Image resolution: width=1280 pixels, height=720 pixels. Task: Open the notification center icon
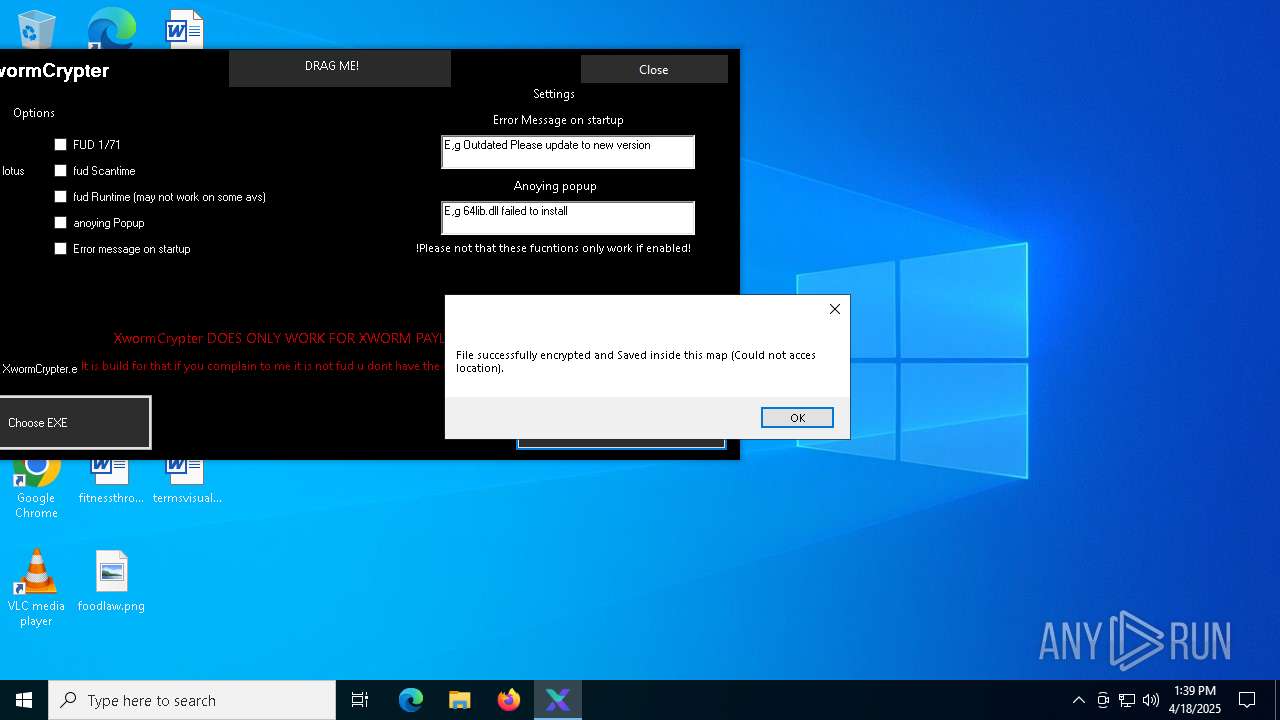pyautogui.click(x=1247, y=700)
